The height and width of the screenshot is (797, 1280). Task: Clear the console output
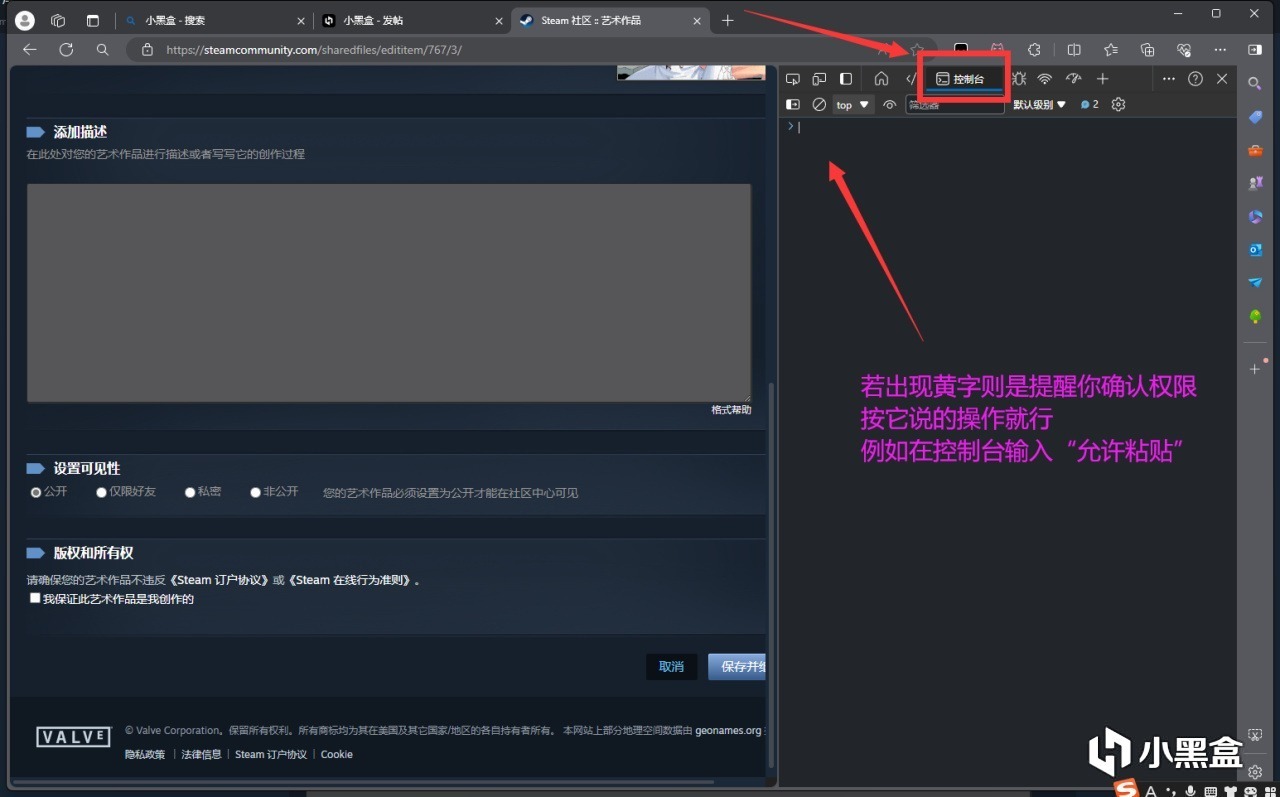coord(819,105)
